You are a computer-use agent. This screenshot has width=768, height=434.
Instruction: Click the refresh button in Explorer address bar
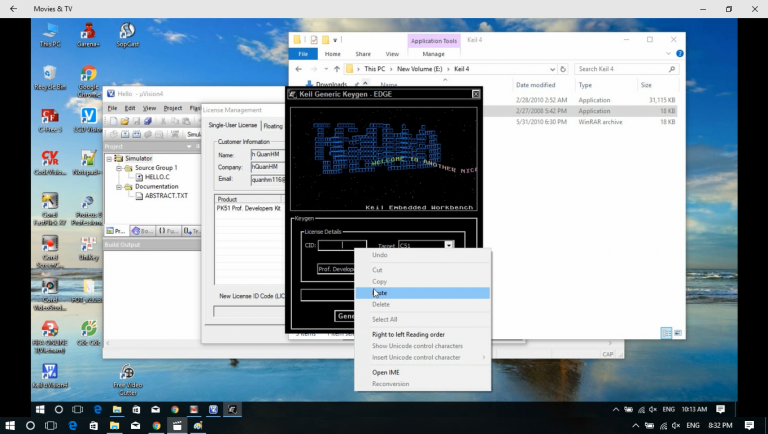tap(565, 69)
